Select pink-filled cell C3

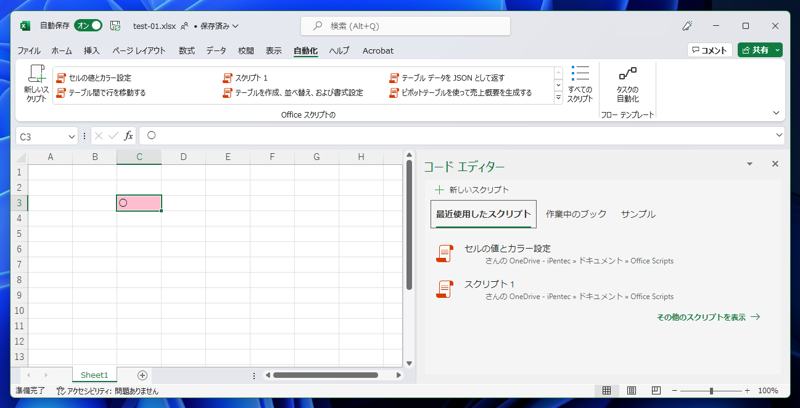(x=139, y=203)
